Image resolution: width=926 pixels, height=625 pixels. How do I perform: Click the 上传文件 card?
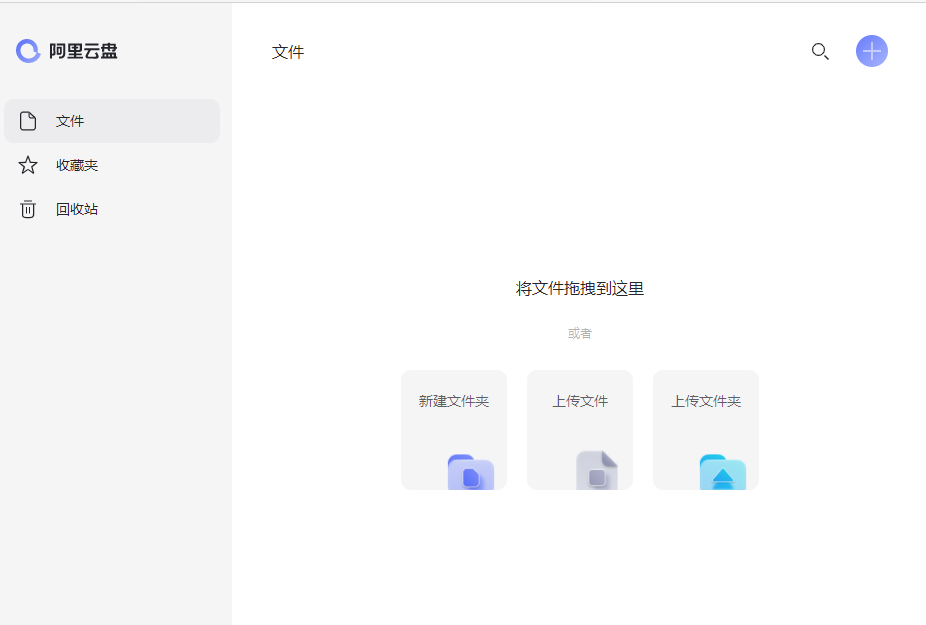coord(580,430)
